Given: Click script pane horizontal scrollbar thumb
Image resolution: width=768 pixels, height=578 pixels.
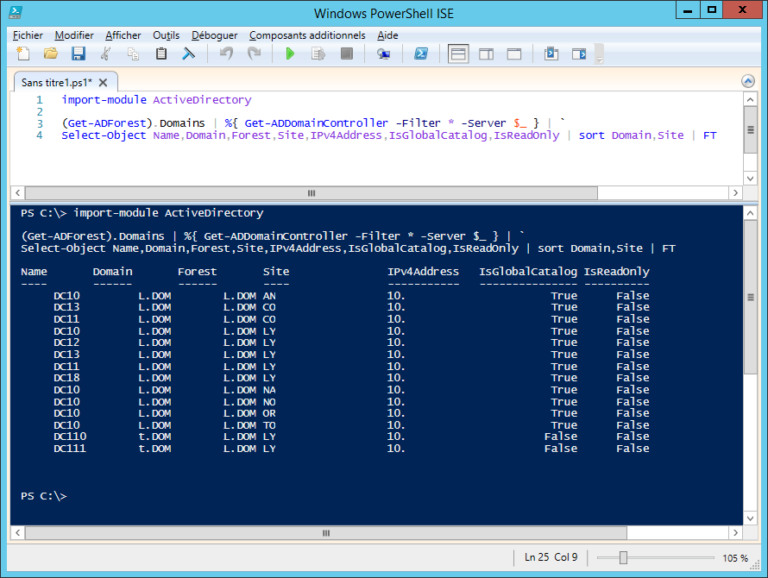Looking at the screenshot, I should 311,193.
